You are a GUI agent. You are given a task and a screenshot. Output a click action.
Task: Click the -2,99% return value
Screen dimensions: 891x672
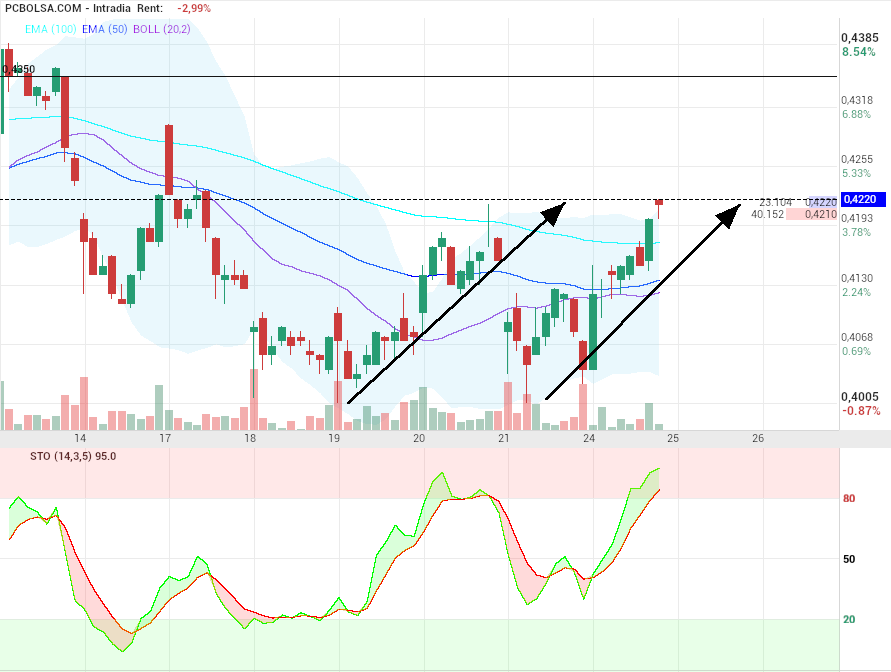[x=194, y=8]
